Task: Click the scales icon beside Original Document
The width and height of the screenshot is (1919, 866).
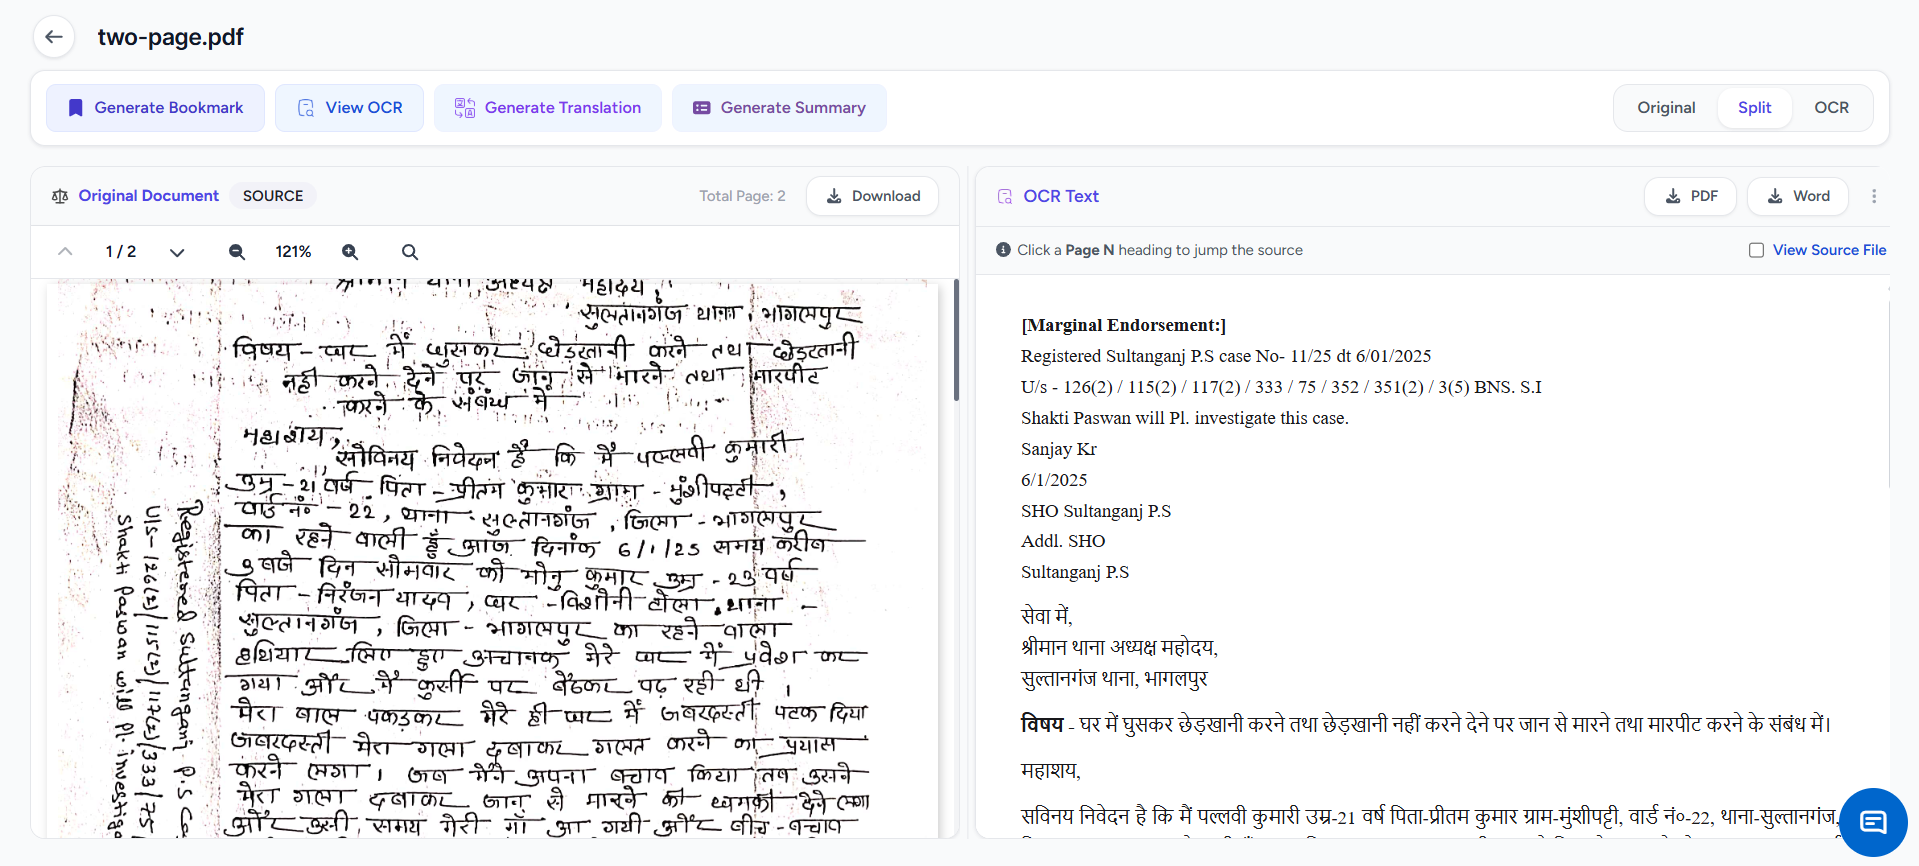Action: 60,196
